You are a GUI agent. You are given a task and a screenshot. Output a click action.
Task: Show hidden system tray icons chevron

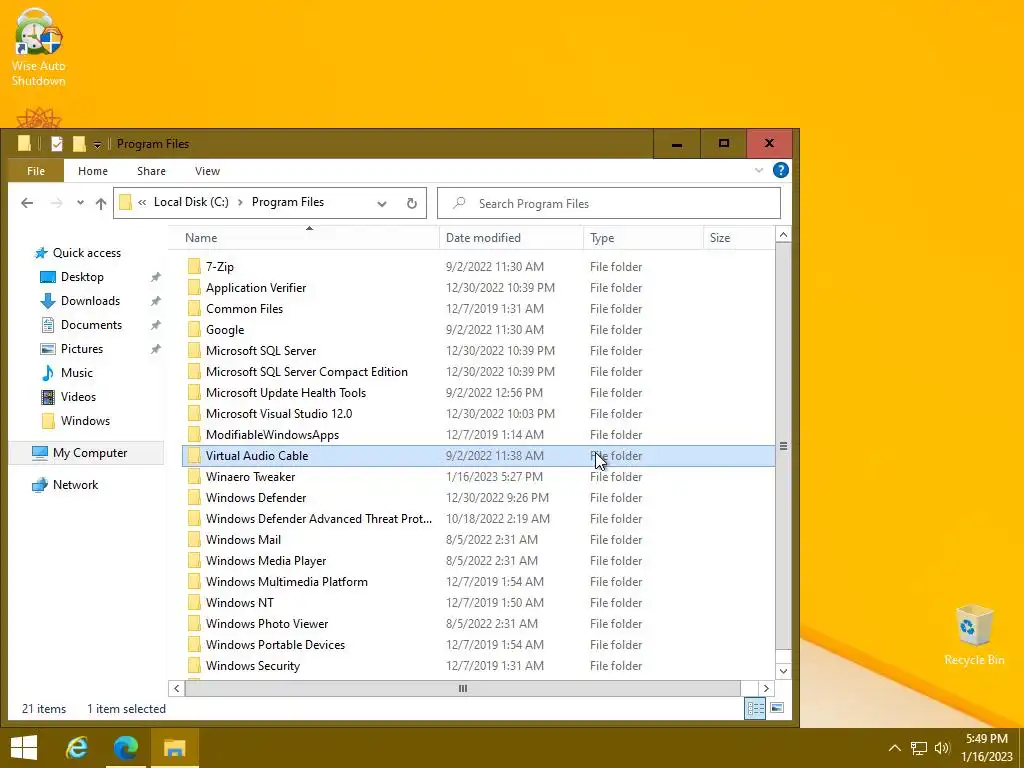(895, 748)
